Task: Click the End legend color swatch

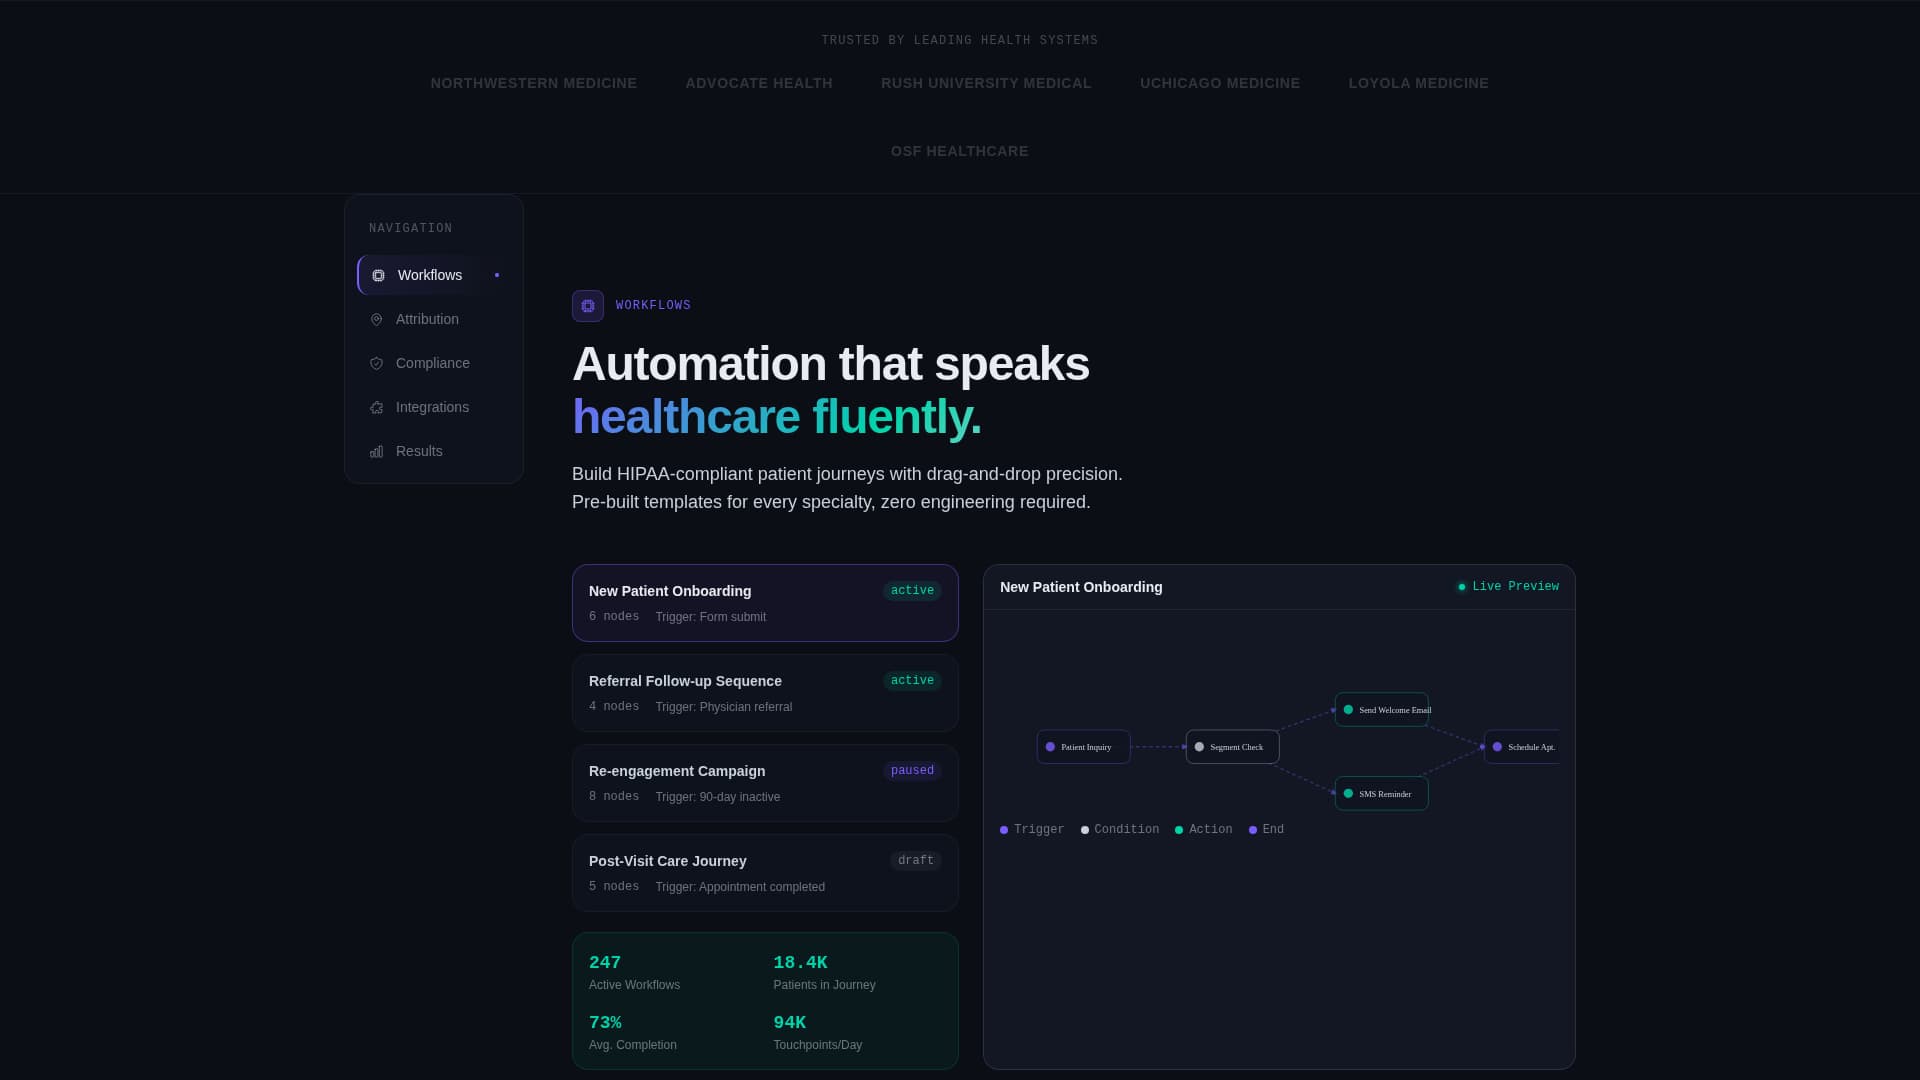Action: [1253, 829]
